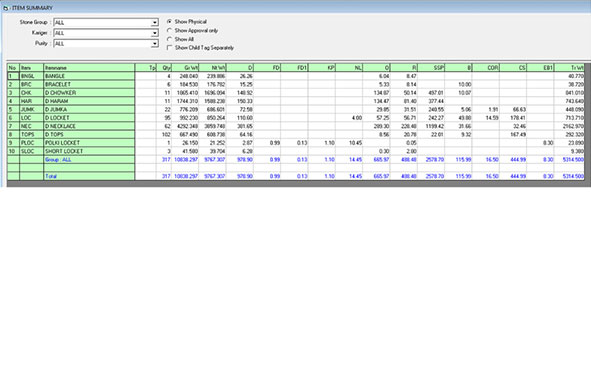Click the SLOC item code cell
591x369 pixels.
(x=32, y=151)
